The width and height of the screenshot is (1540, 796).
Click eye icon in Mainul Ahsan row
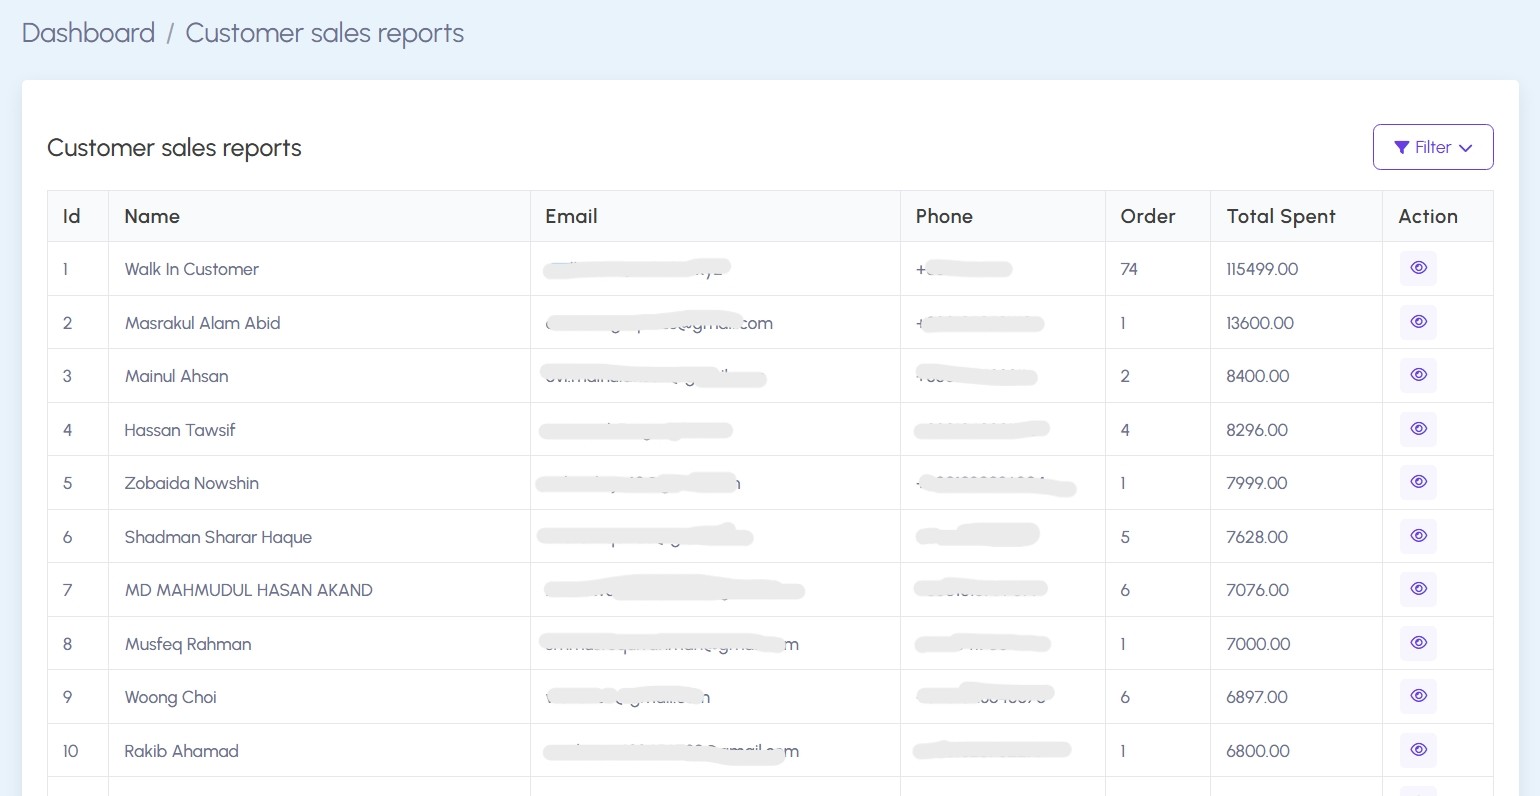pos(1418,375)
